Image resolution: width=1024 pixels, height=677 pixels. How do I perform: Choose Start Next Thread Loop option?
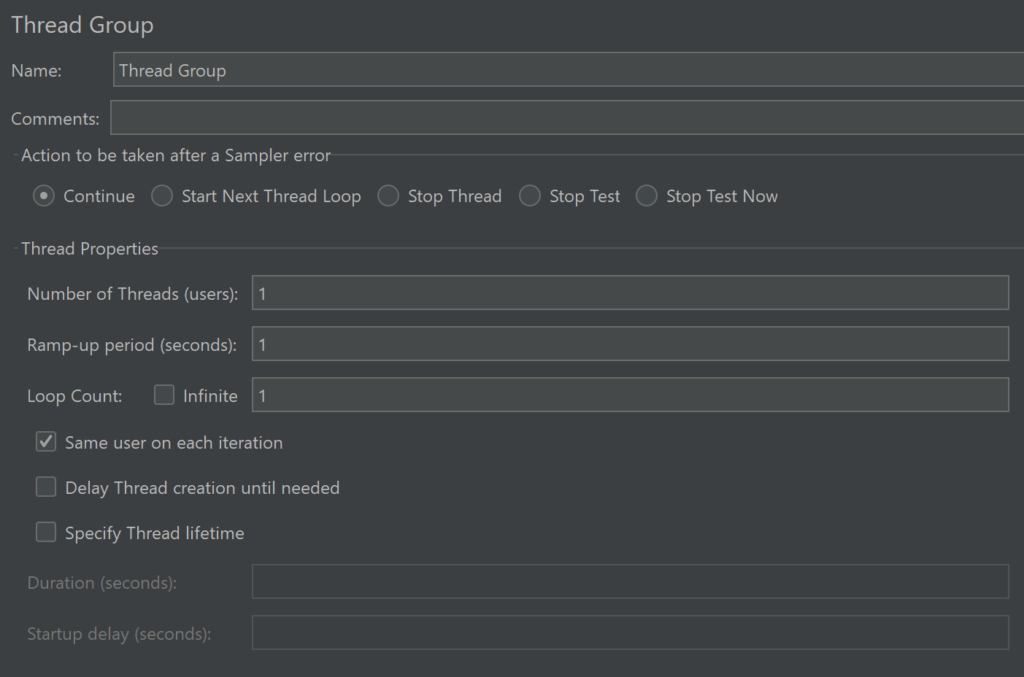tap(162, 196)
